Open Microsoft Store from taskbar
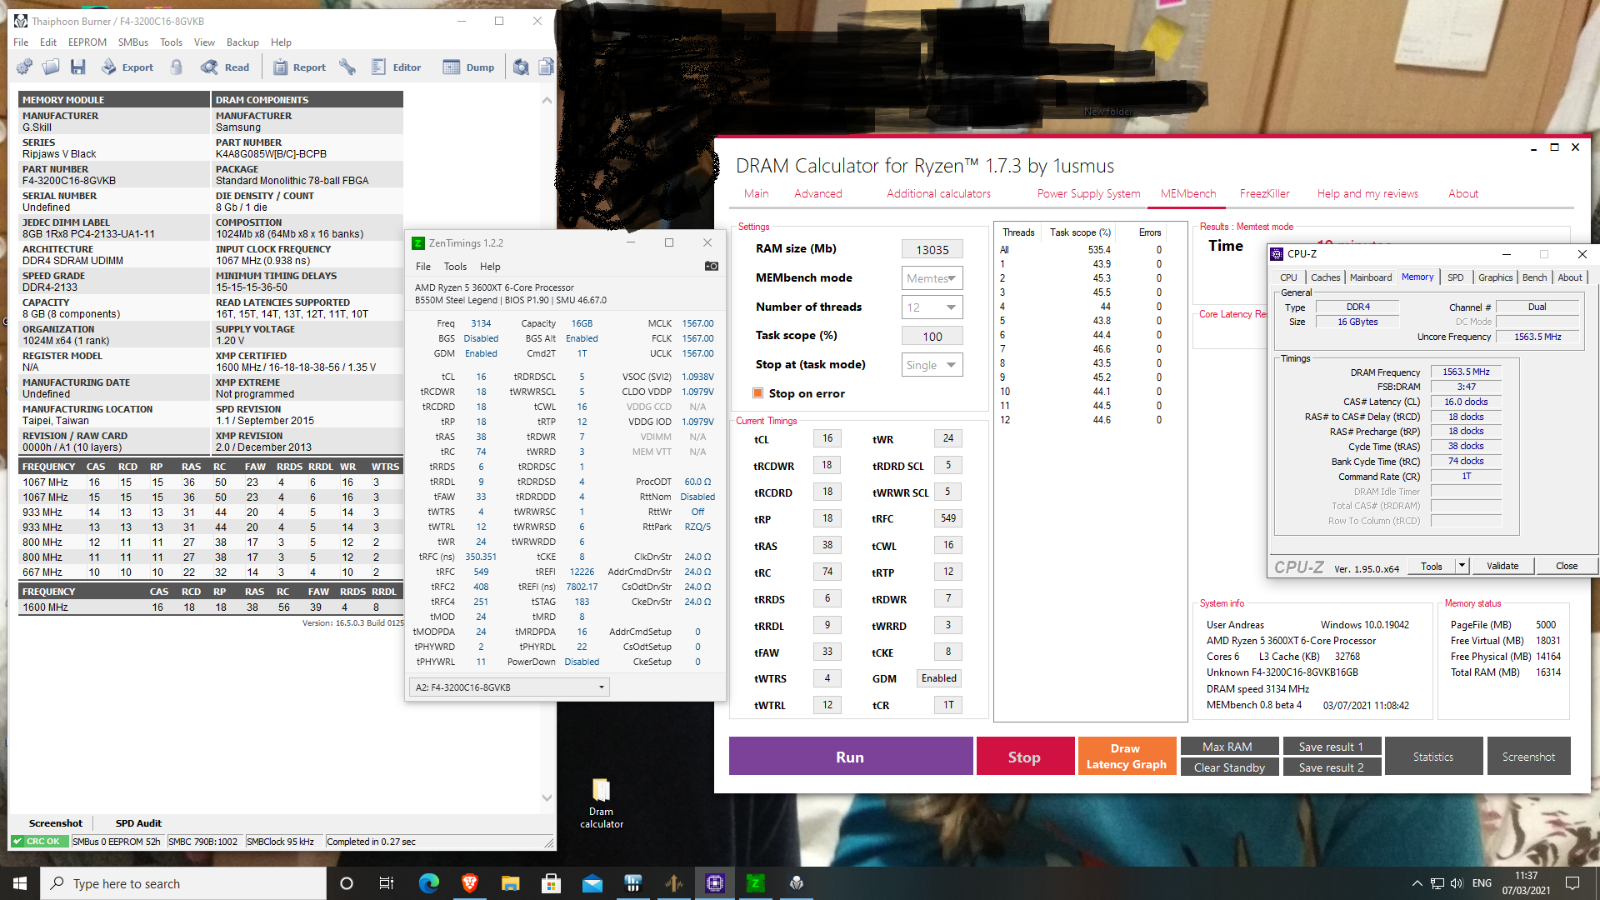Viewport: 1600px width, 900px height. point(551,883)
